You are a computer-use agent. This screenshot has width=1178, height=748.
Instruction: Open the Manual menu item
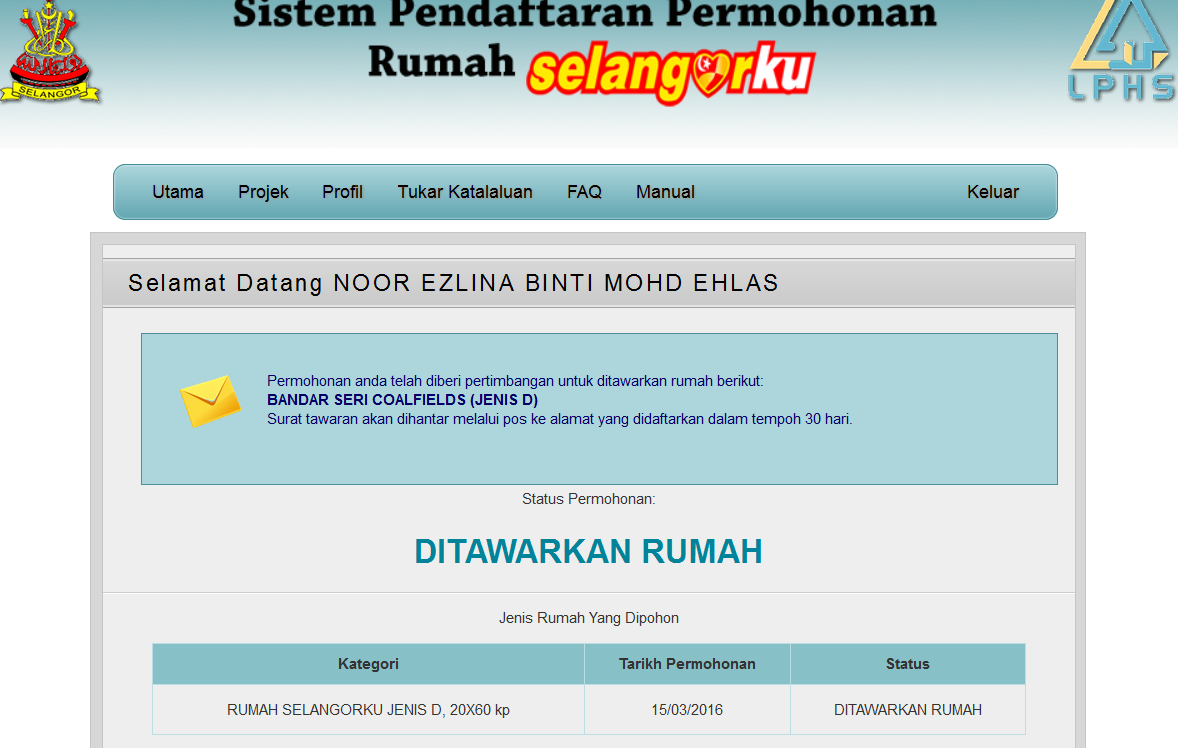tap(665, 192)
